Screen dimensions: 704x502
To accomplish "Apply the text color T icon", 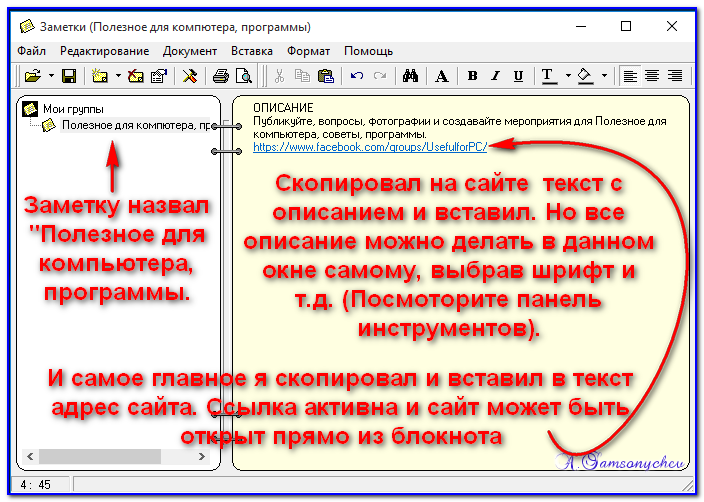I will click(x=549, y=76).
